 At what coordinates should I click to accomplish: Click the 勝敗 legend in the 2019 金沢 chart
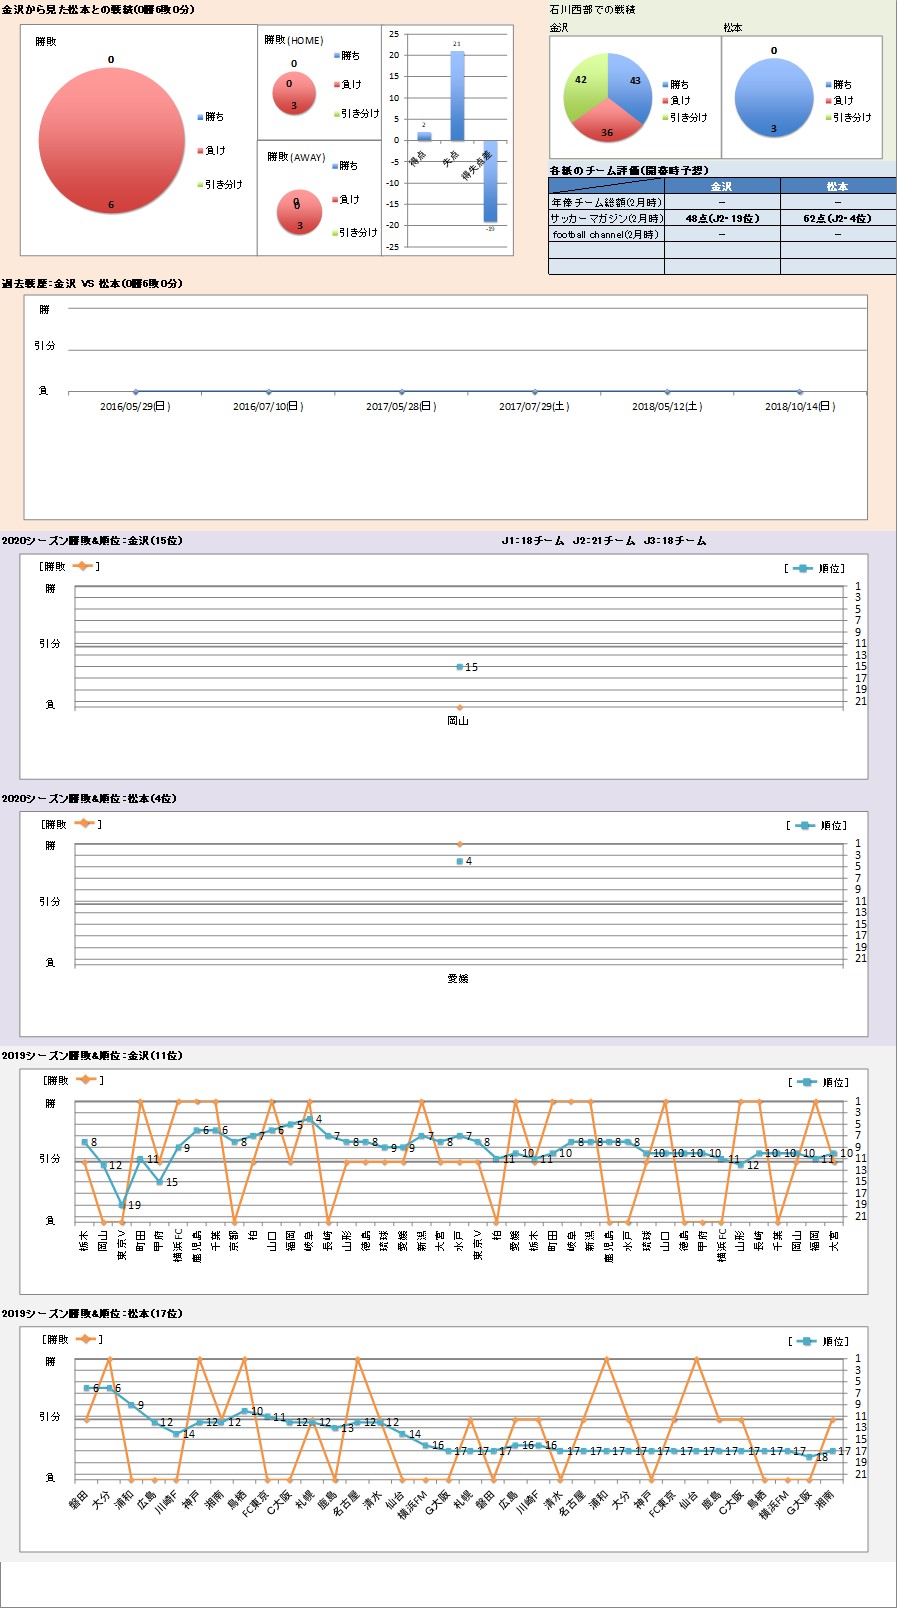(73, 1080)
